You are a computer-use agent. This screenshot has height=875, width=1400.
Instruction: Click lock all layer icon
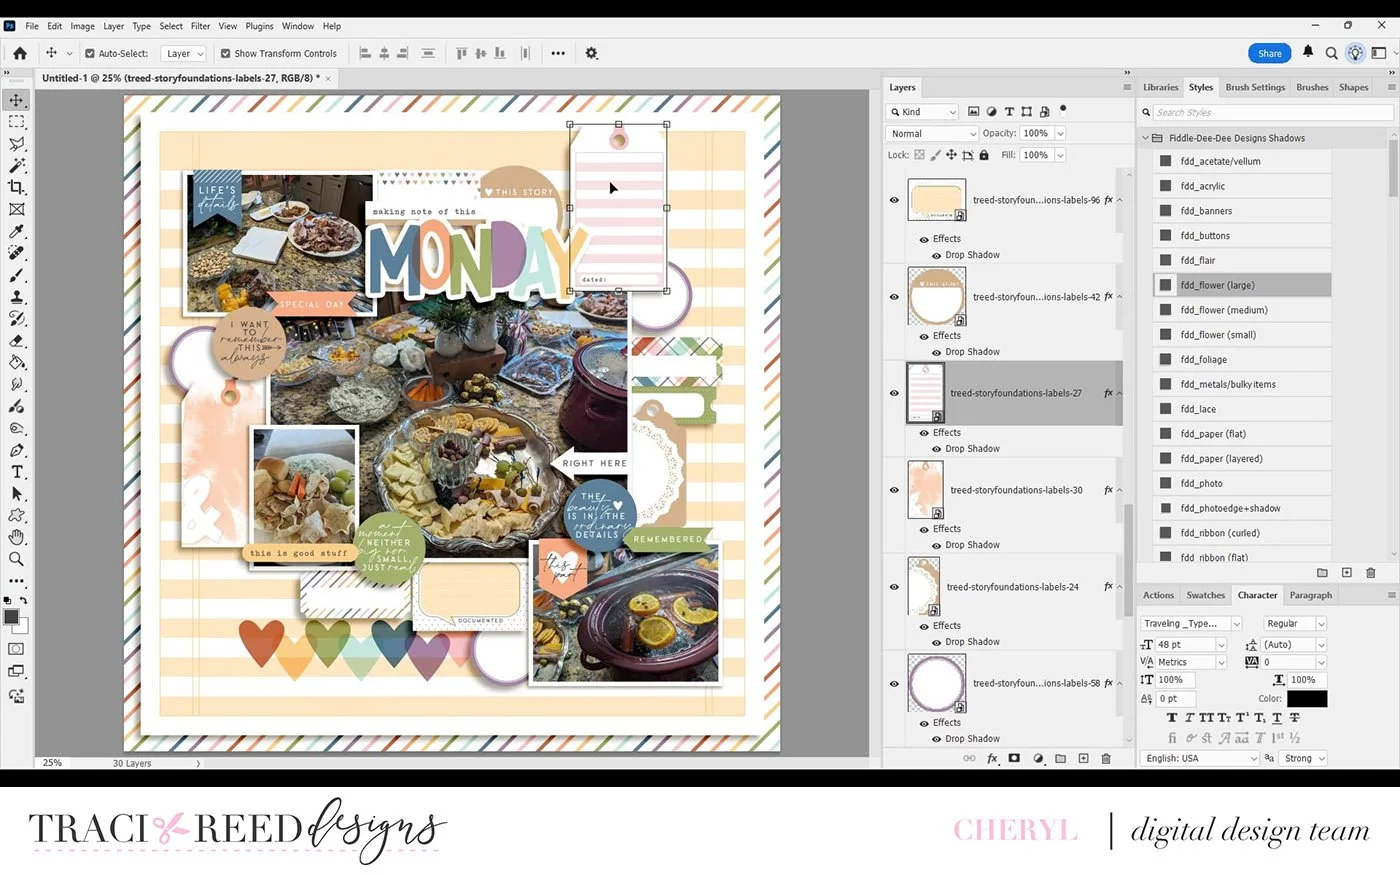click(984, 155)
